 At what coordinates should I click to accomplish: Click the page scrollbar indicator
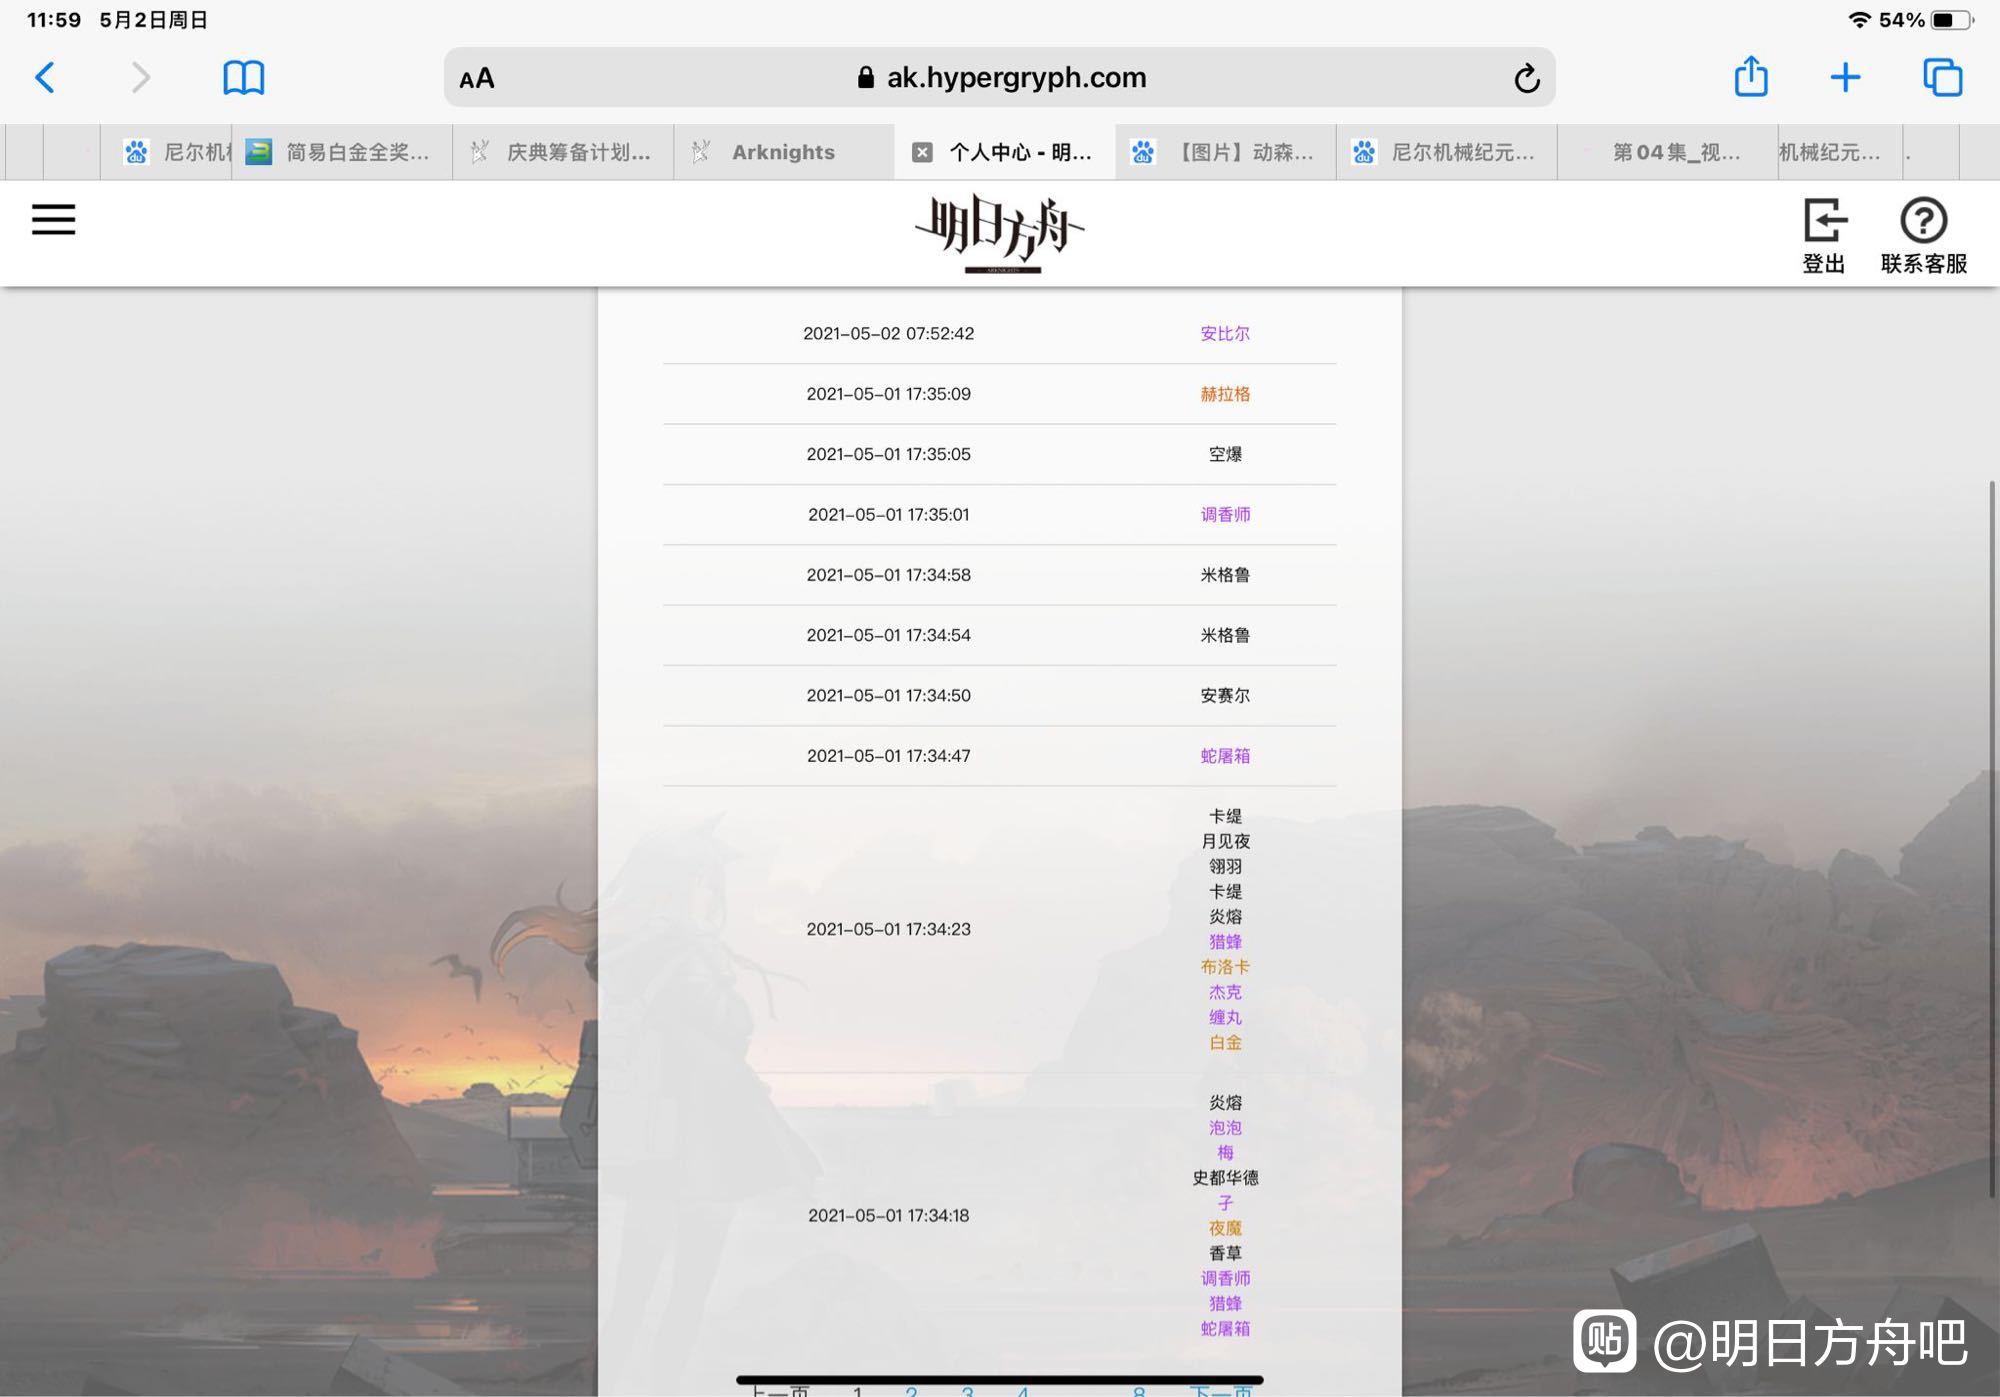(x=1992, y=838)
